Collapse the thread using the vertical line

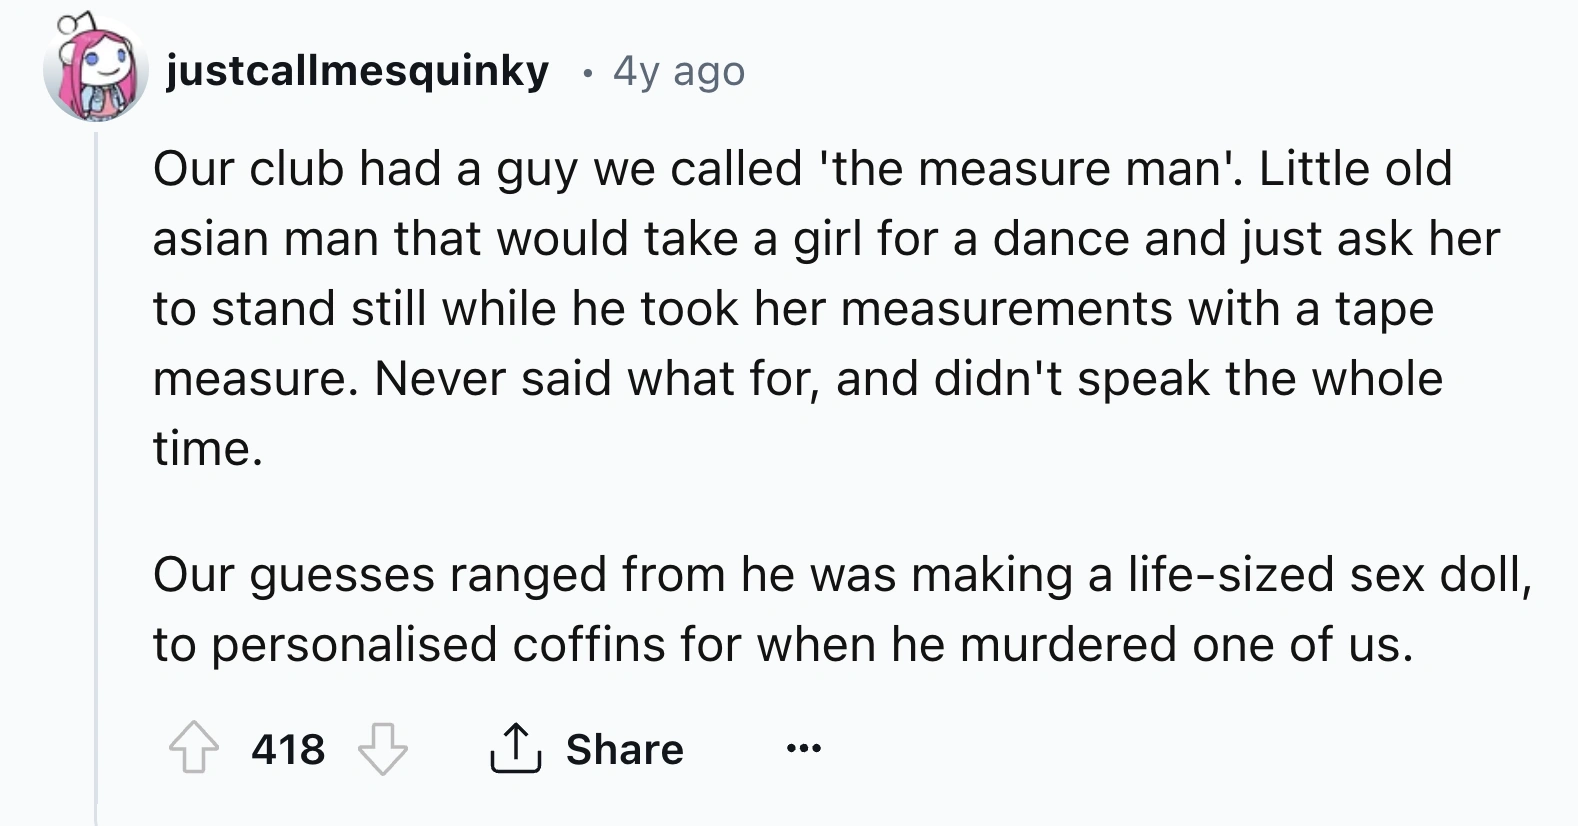pos(96,480)
